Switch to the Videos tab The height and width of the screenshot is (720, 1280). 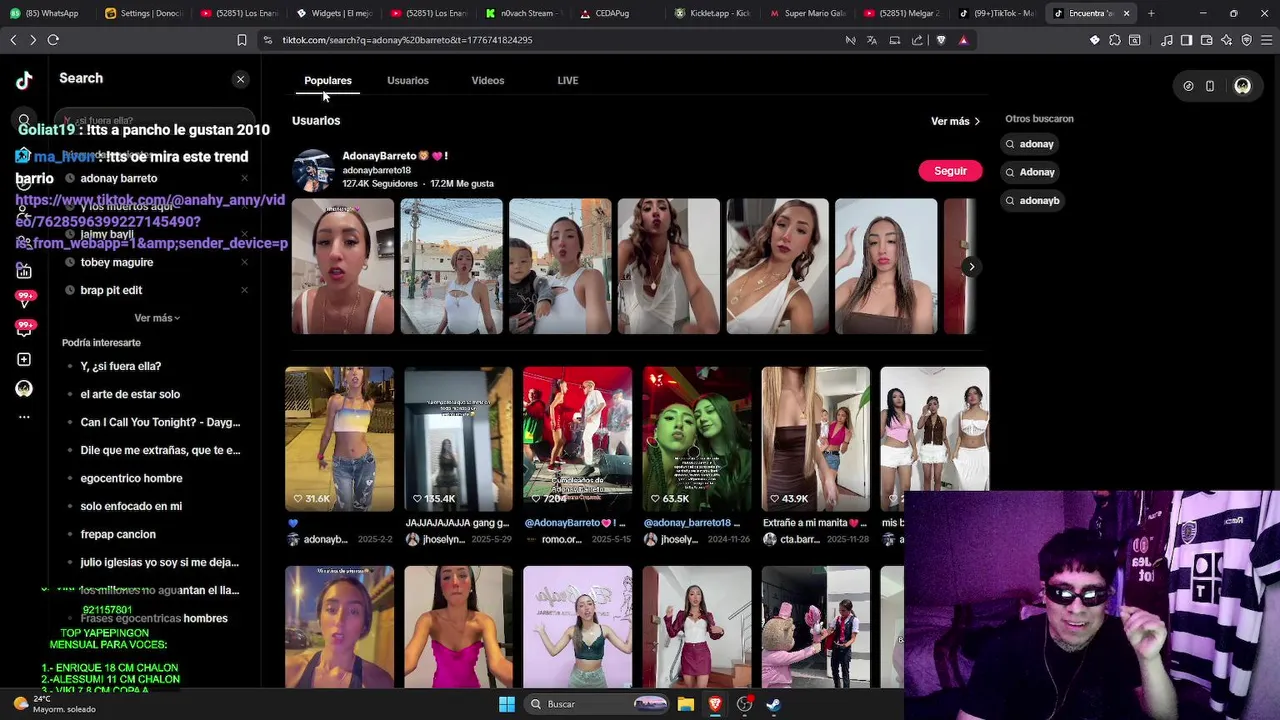pos(488,80)
